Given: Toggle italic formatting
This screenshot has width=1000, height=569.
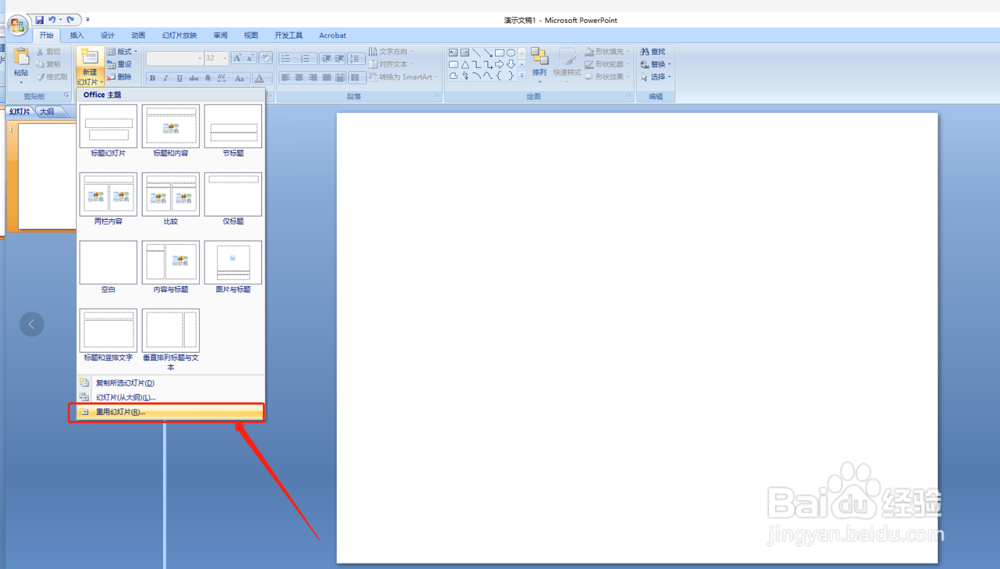Looking at the screenshot, I should point(166,78).
